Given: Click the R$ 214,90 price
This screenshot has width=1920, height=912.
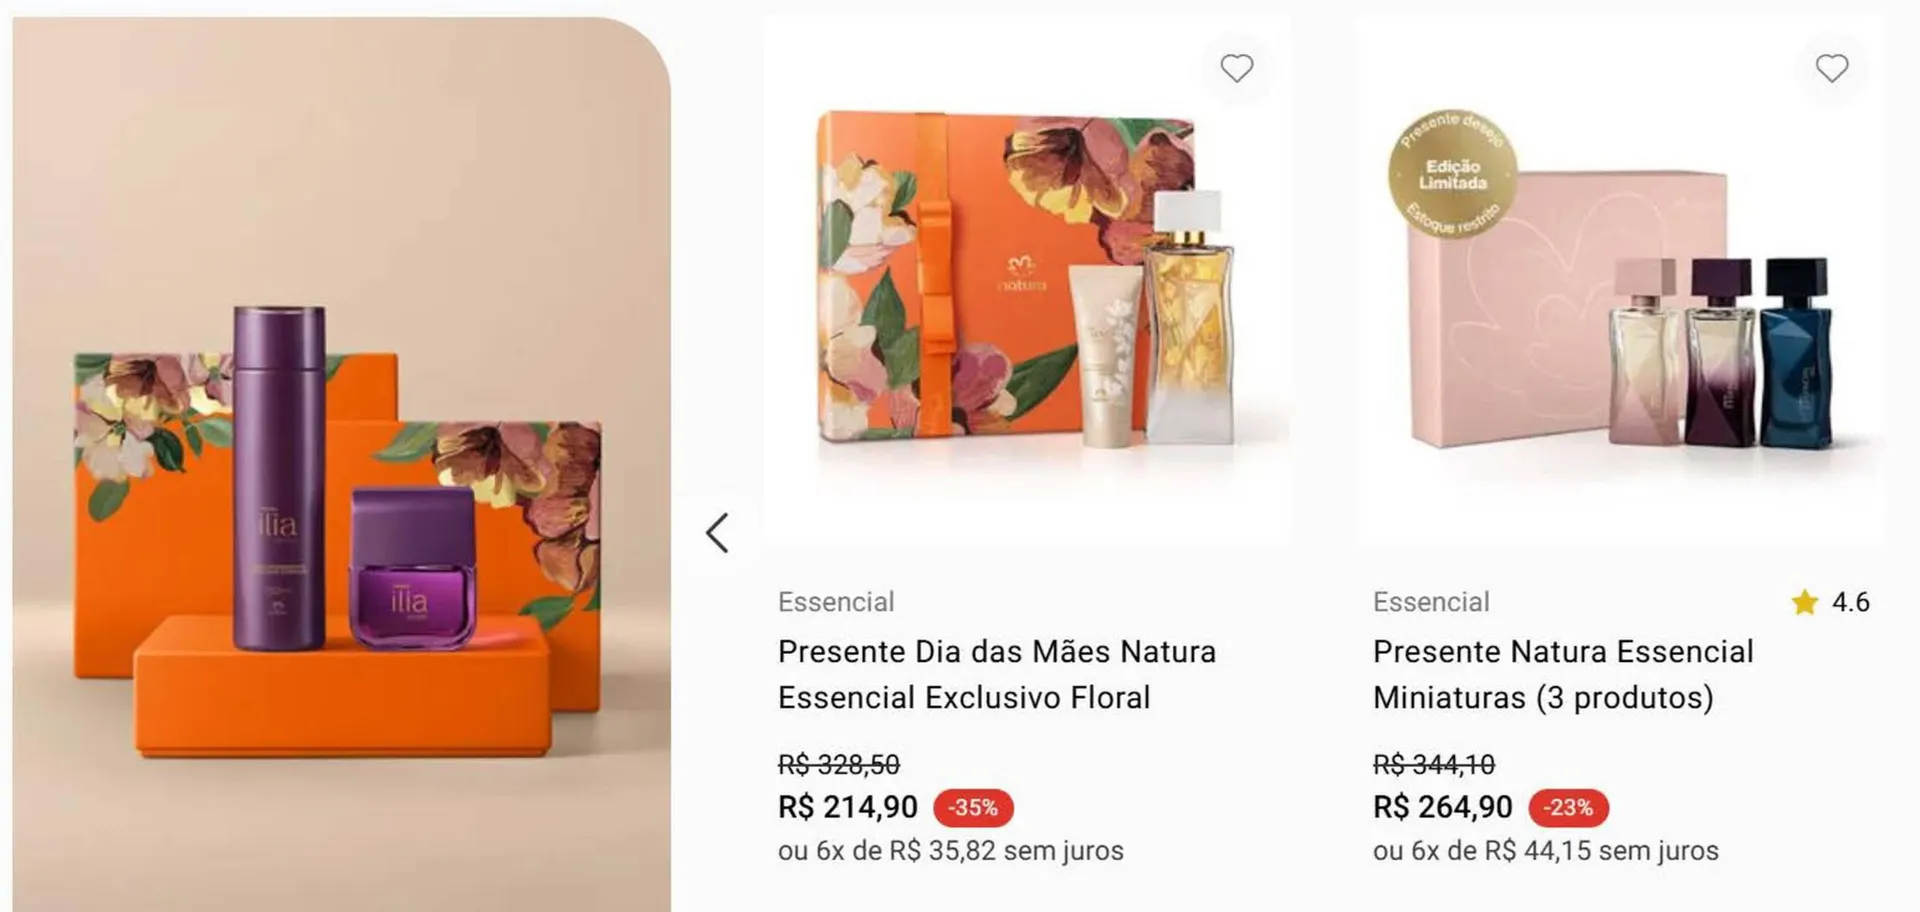Looking at the screenshot, I should tap(848, 807).
